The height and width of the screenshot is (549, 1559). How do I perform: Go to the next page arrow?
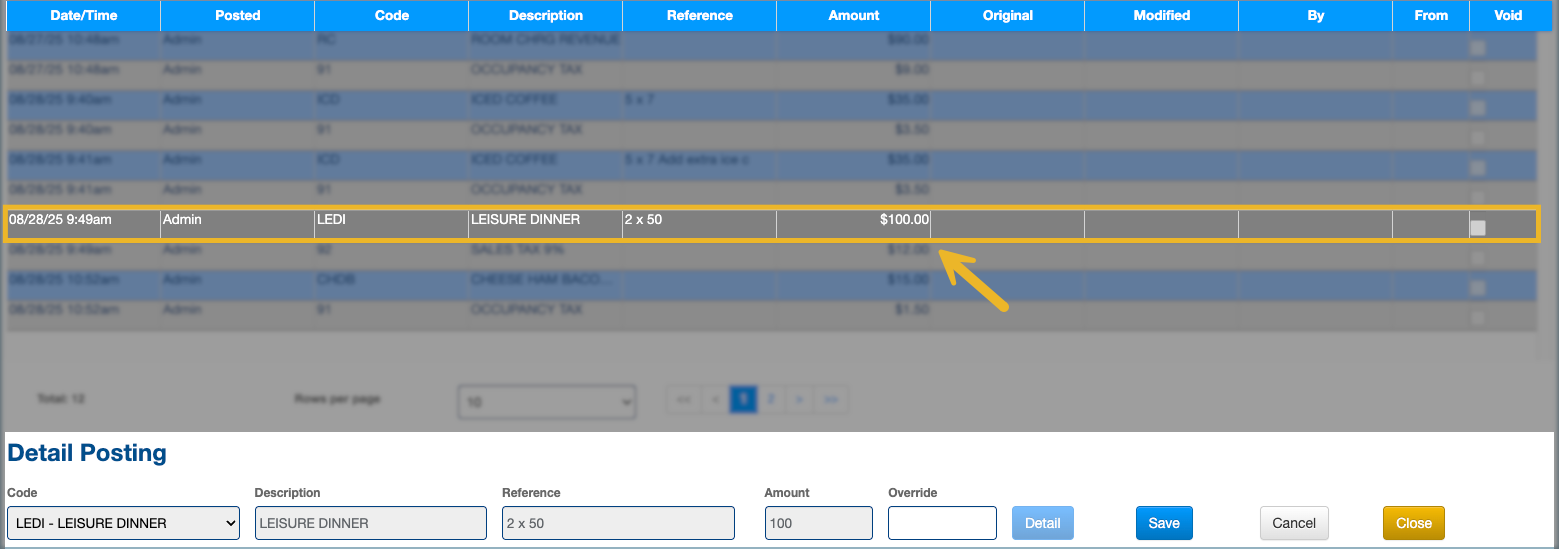click(799, 400)
